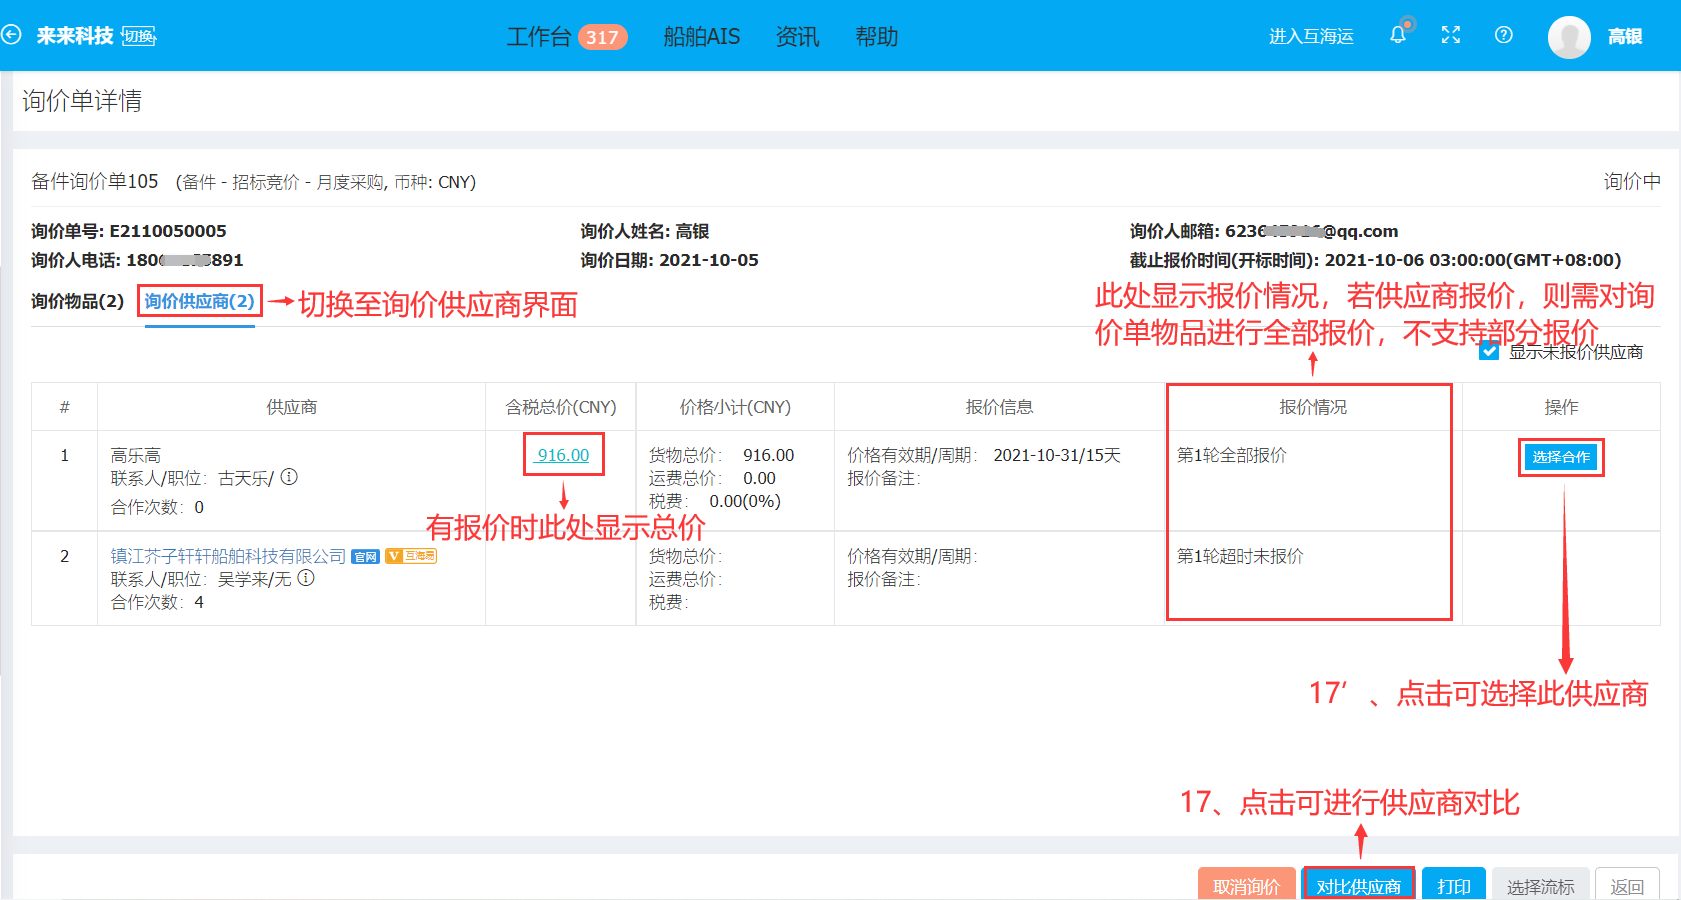Click supplier name 高乐高
Screen dimensions: 1681x900
[135, 455]
